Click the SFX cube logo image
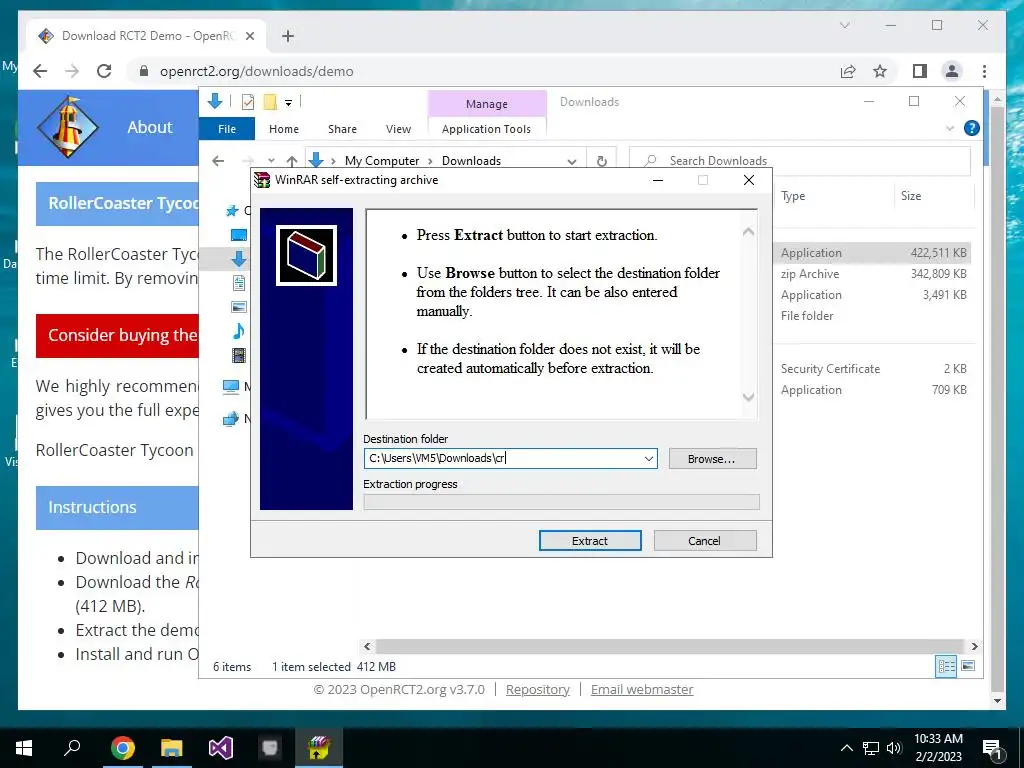1024x768 pixels. [x=306, y=255]
